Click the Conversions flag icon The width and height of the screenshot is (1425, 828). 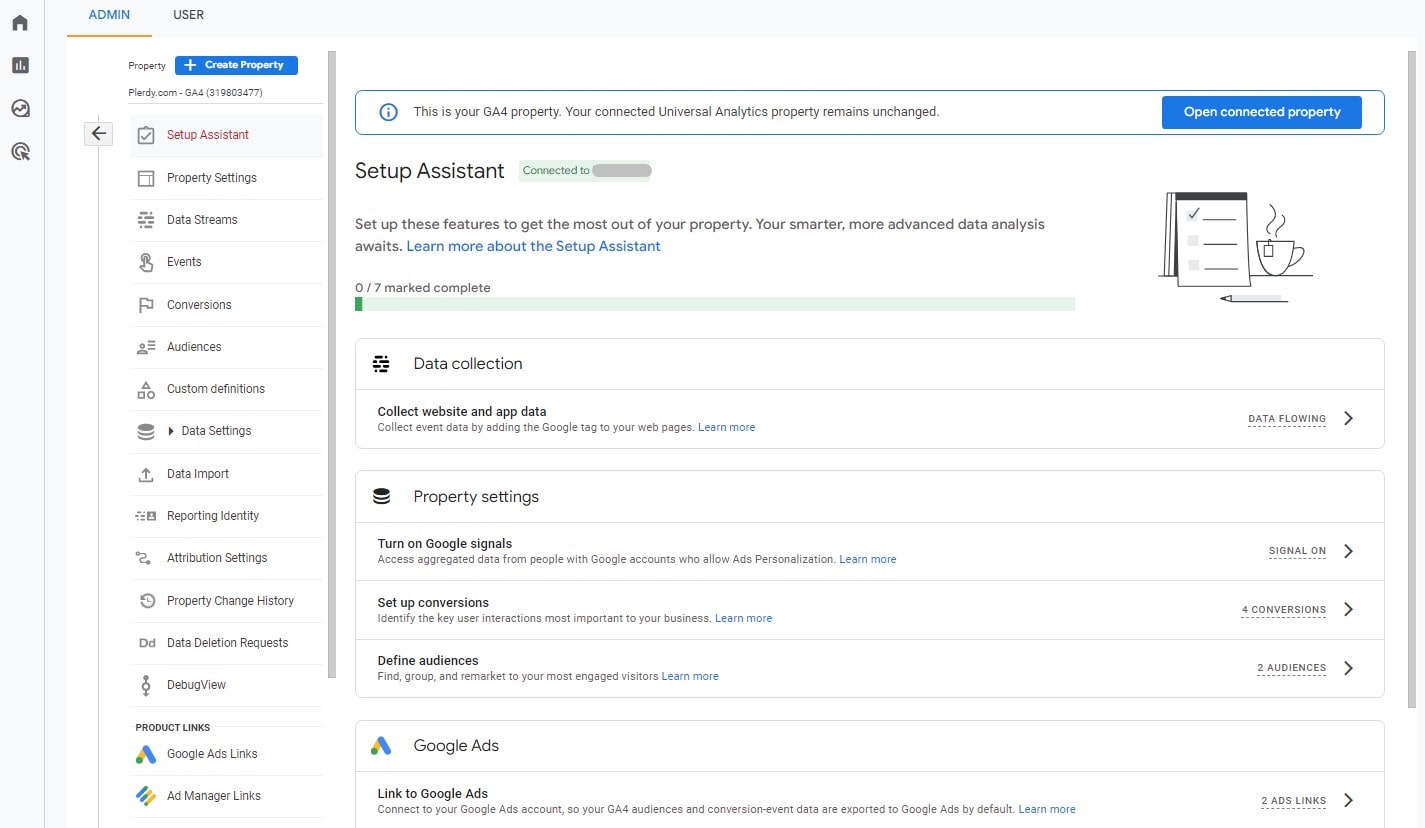click(146, 305)
